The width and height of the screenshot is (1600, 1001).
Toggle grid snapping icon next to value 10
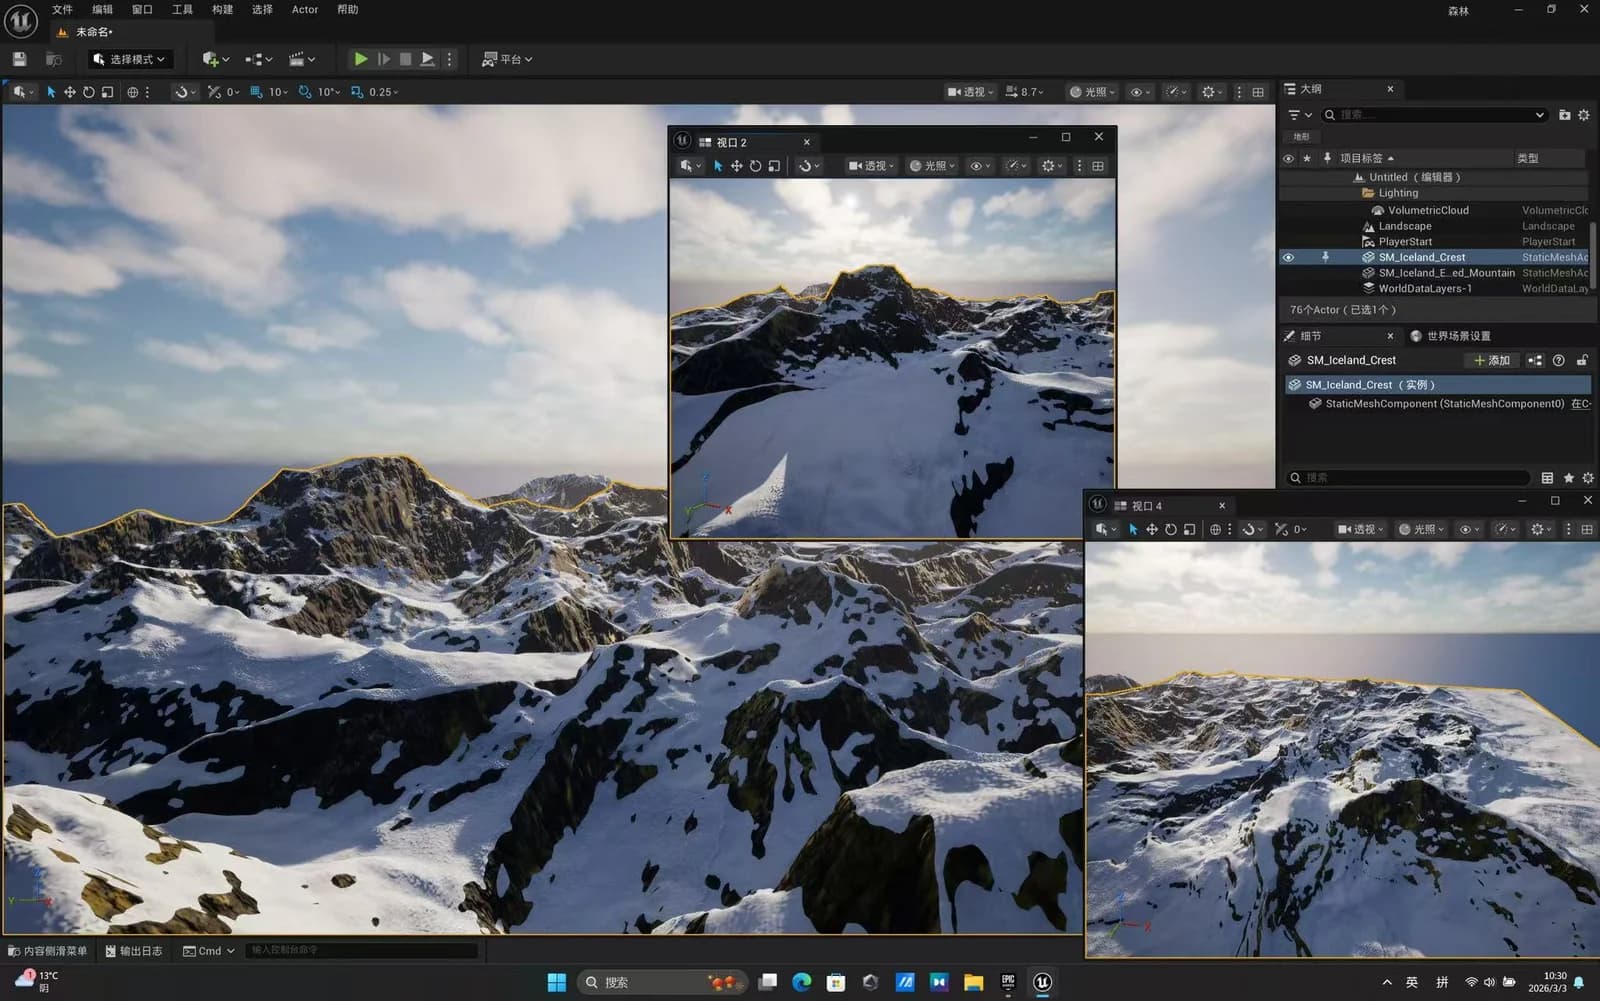point(256,92)
